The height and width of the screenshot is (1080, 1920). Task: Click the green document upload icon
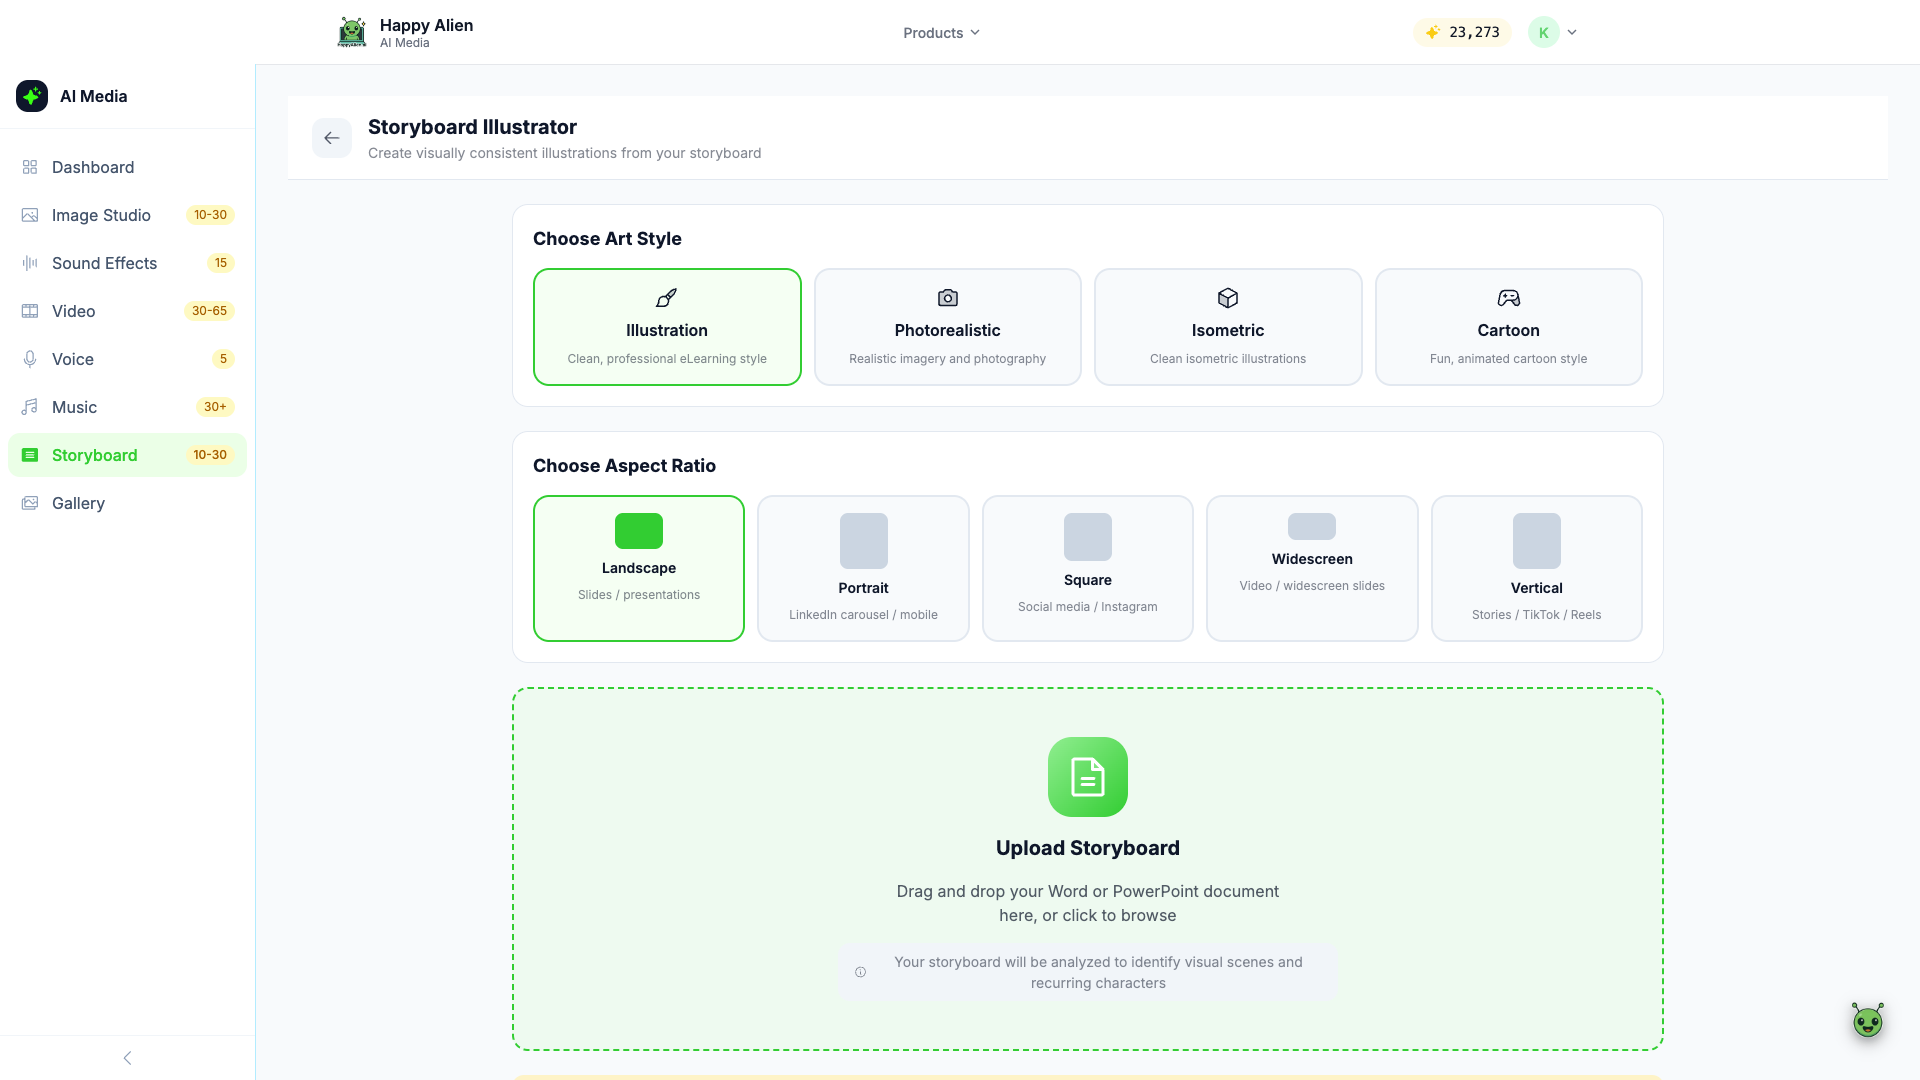click(x=1087, y=777)
